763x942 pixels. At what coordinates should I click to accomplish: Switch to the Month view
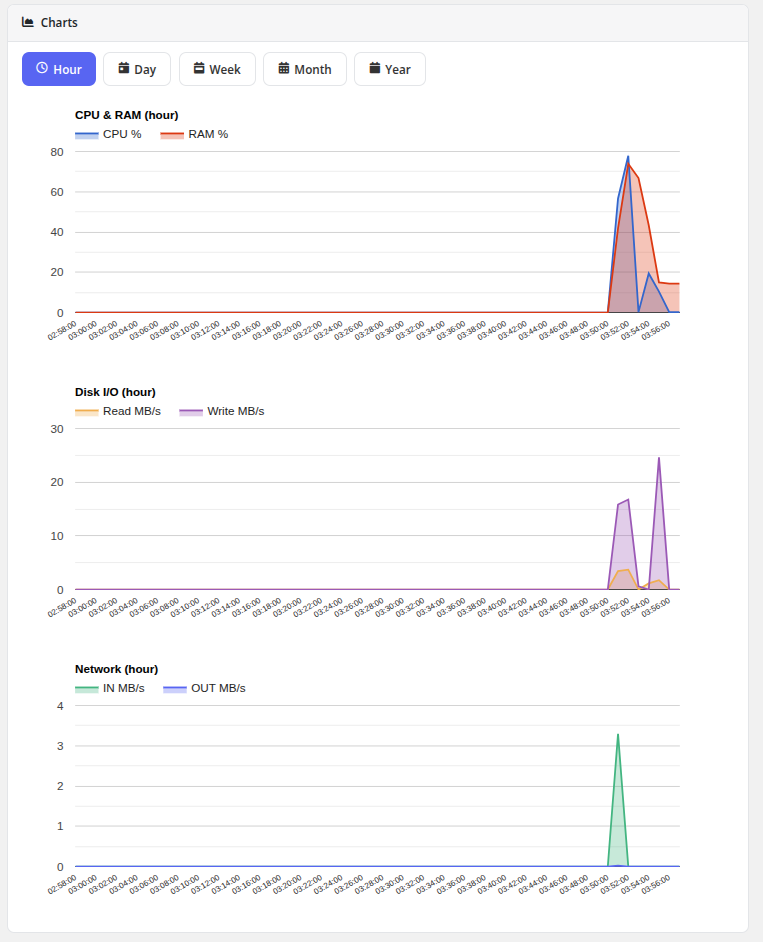(x=304, y=69)
